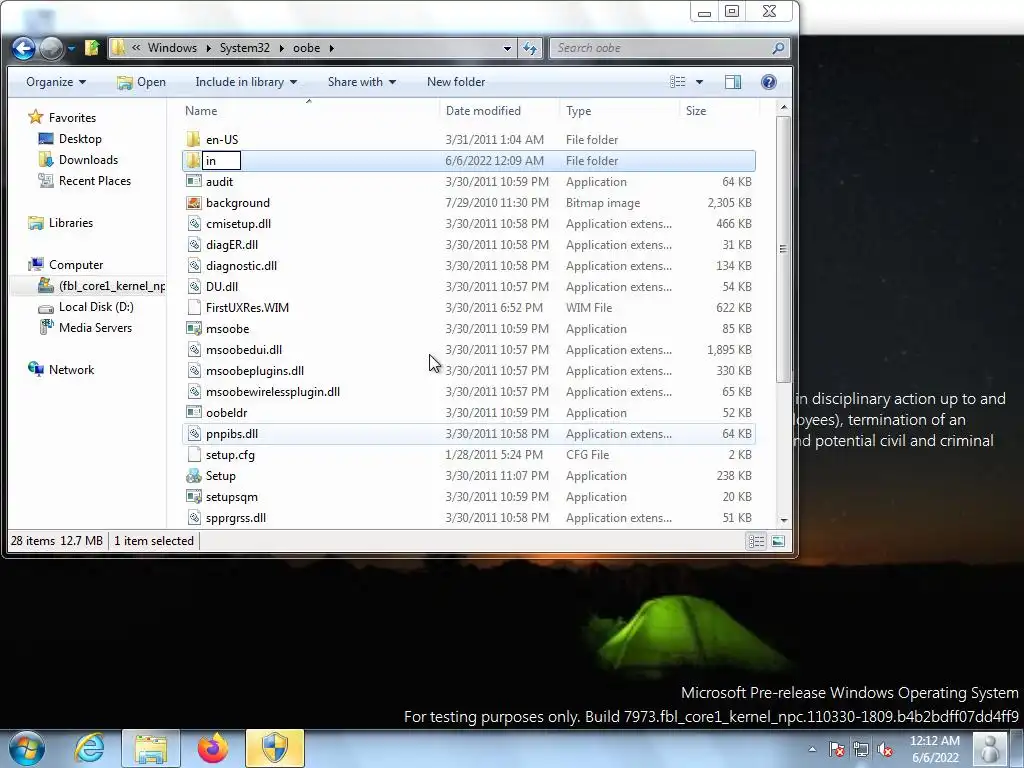
Task: Click the Up folder icon
Action: (x=92, y=48)
